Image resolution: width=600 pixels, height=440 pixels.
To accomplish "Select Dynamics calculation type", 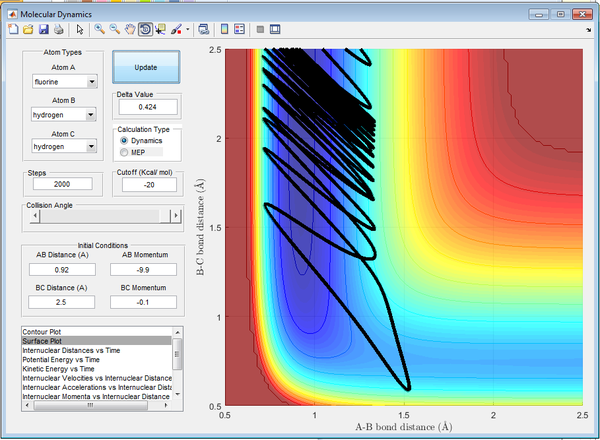I will pyautogui.click(x=125, y=141).
